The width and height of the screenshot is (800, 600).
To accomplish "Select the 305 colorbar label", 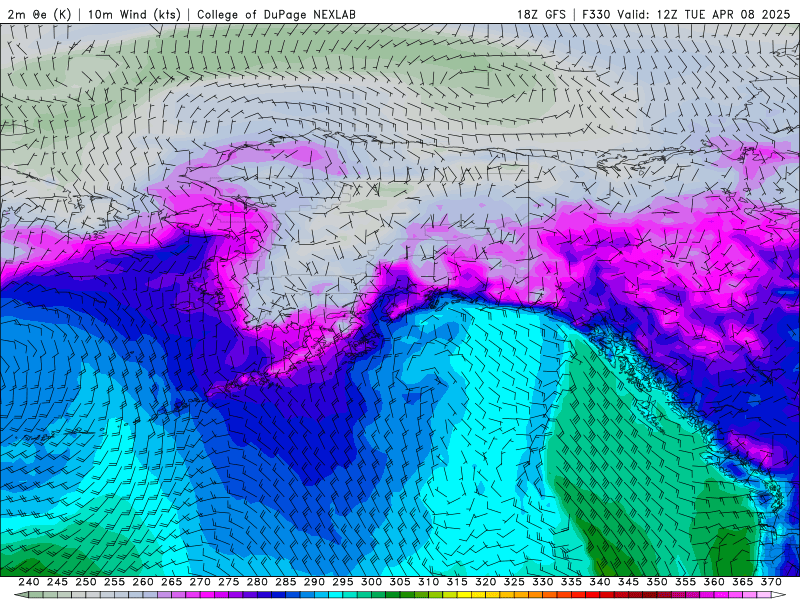I will point(400,582).
